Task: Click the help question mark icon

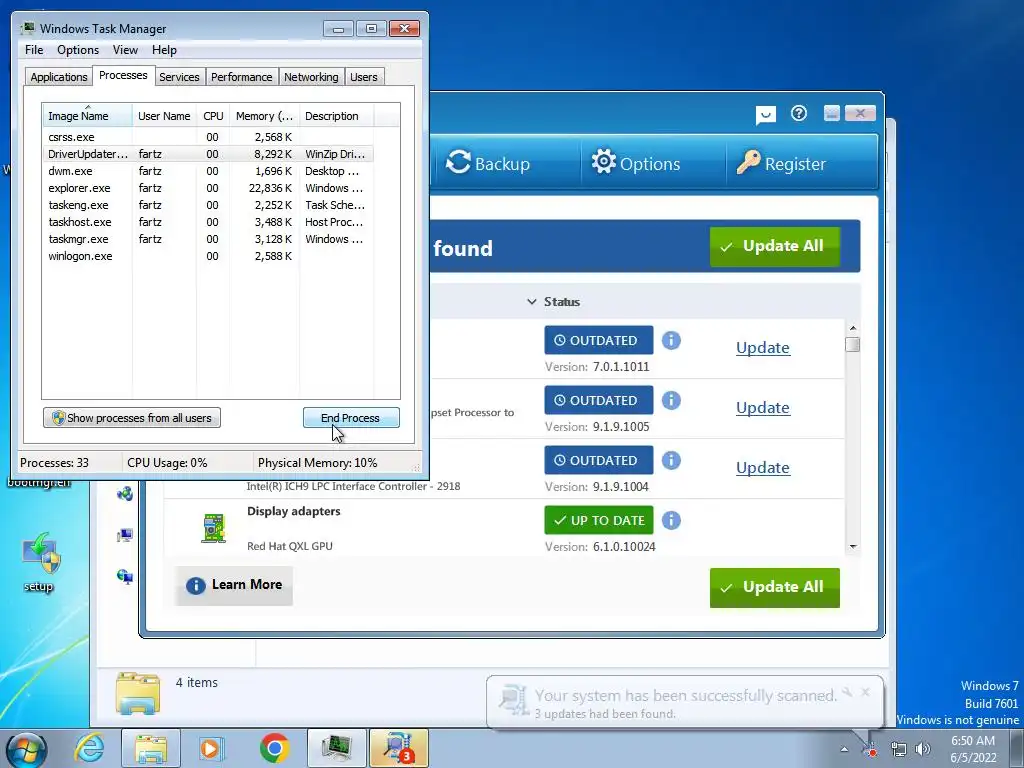Action: 799,114
